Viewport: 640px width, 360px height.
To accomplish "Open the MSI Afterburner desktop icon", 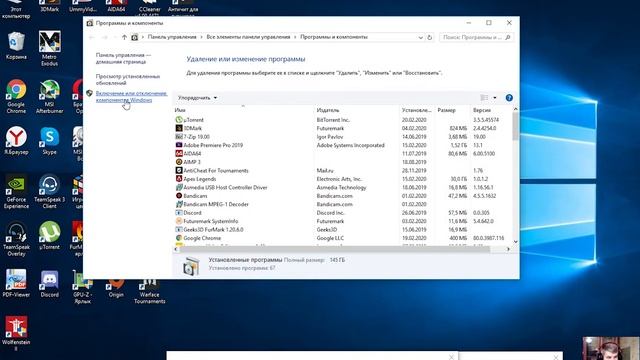I will (49, 96).
